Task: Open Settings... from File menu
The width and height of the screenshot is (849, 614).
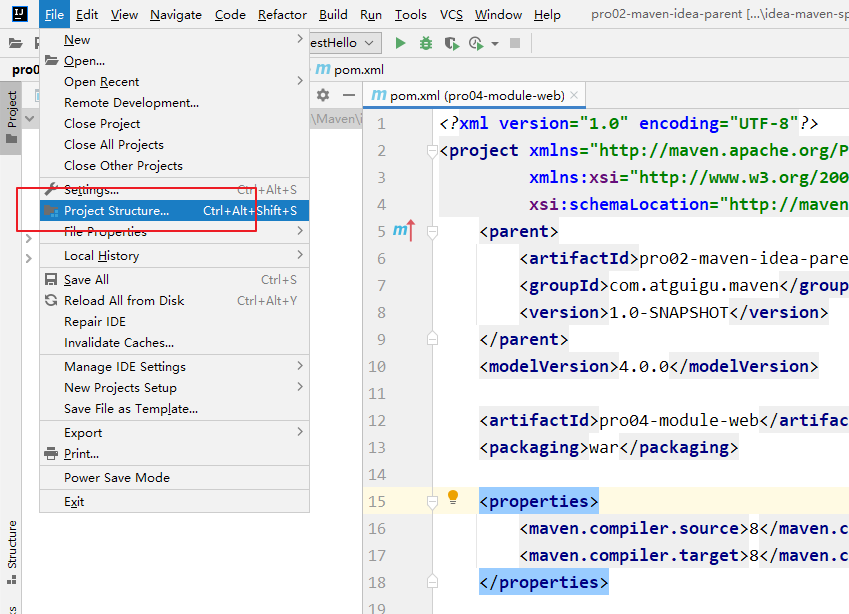Action: coord(174,190)
